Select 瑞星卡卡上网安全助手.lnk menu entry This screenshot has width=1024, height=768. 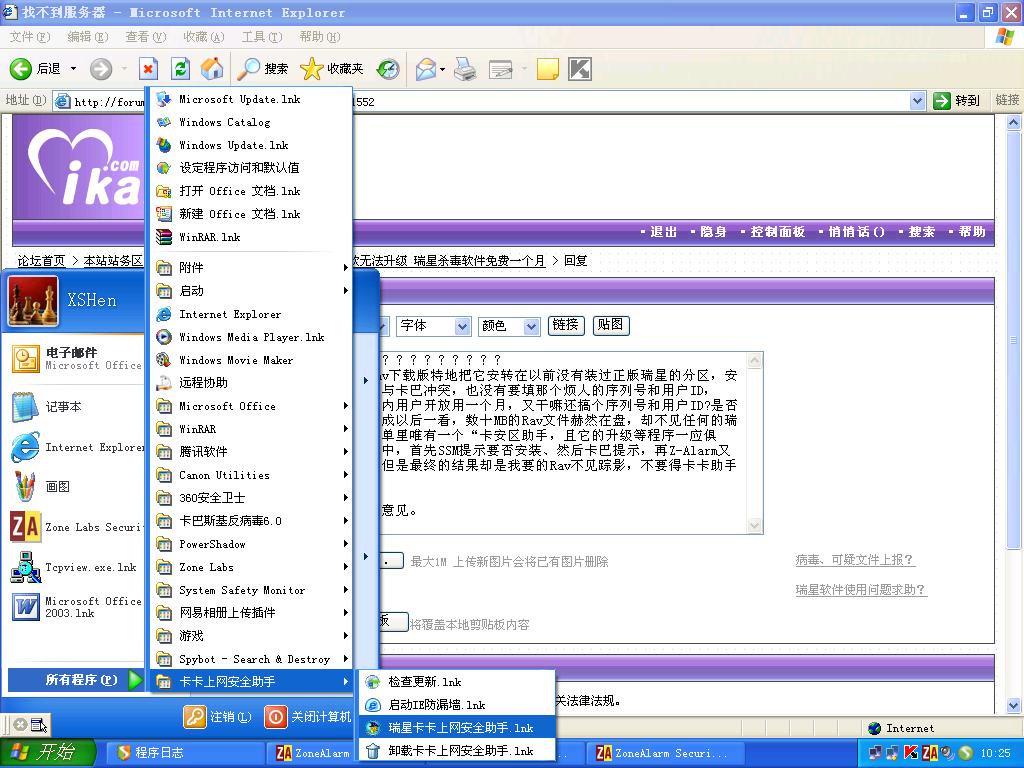(460, 728)
